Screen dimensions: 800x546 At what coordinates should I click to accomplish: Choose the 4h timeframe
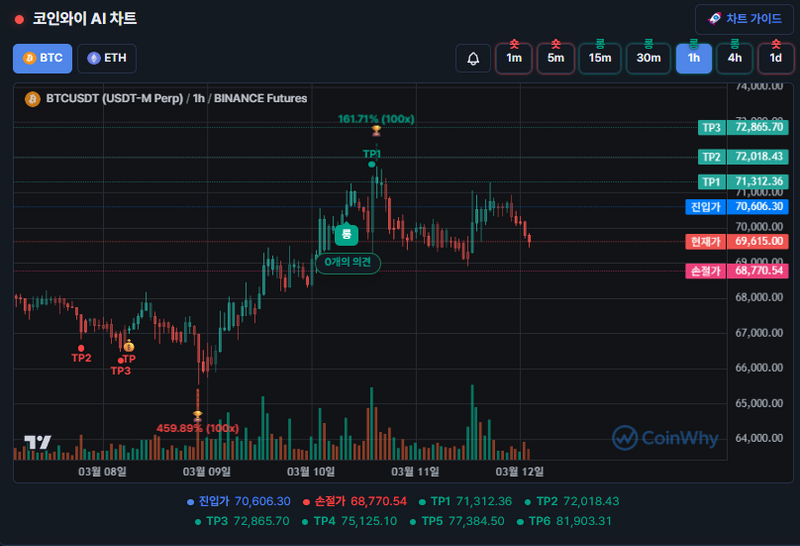point(734,58)
